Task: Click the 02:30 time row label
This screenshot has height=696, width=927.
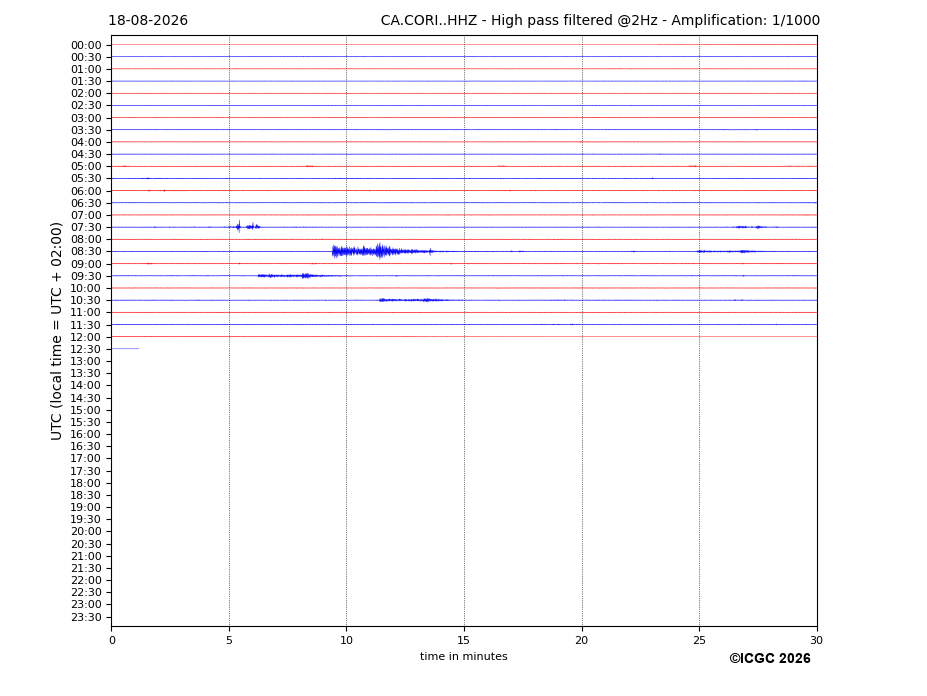Action: coord(86,106)
